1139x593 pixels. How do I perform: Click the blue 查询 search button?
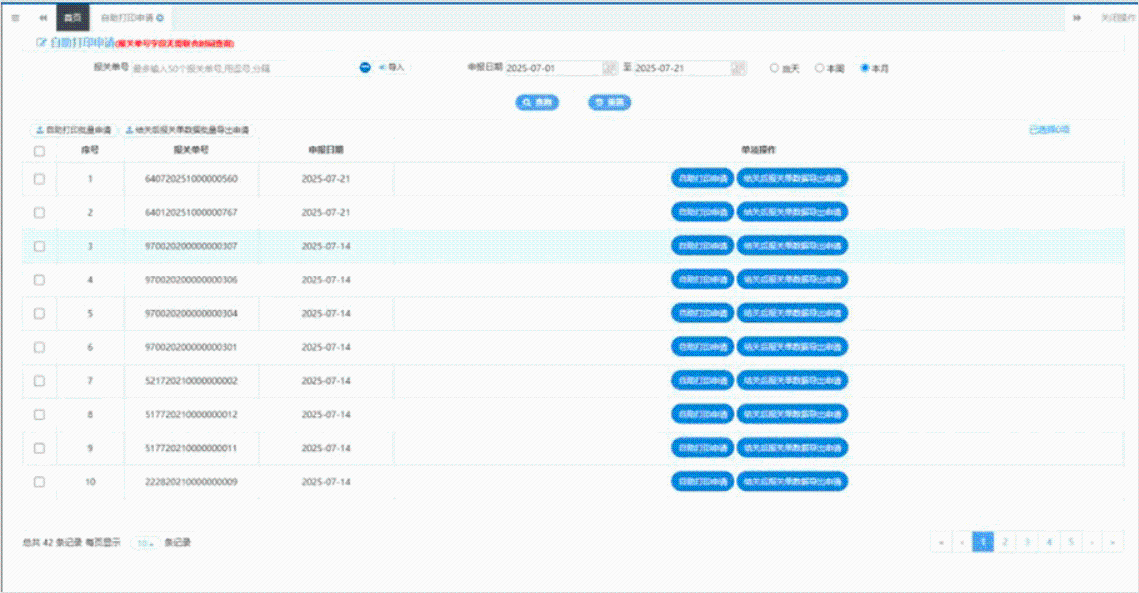click(x=537, y=102)
